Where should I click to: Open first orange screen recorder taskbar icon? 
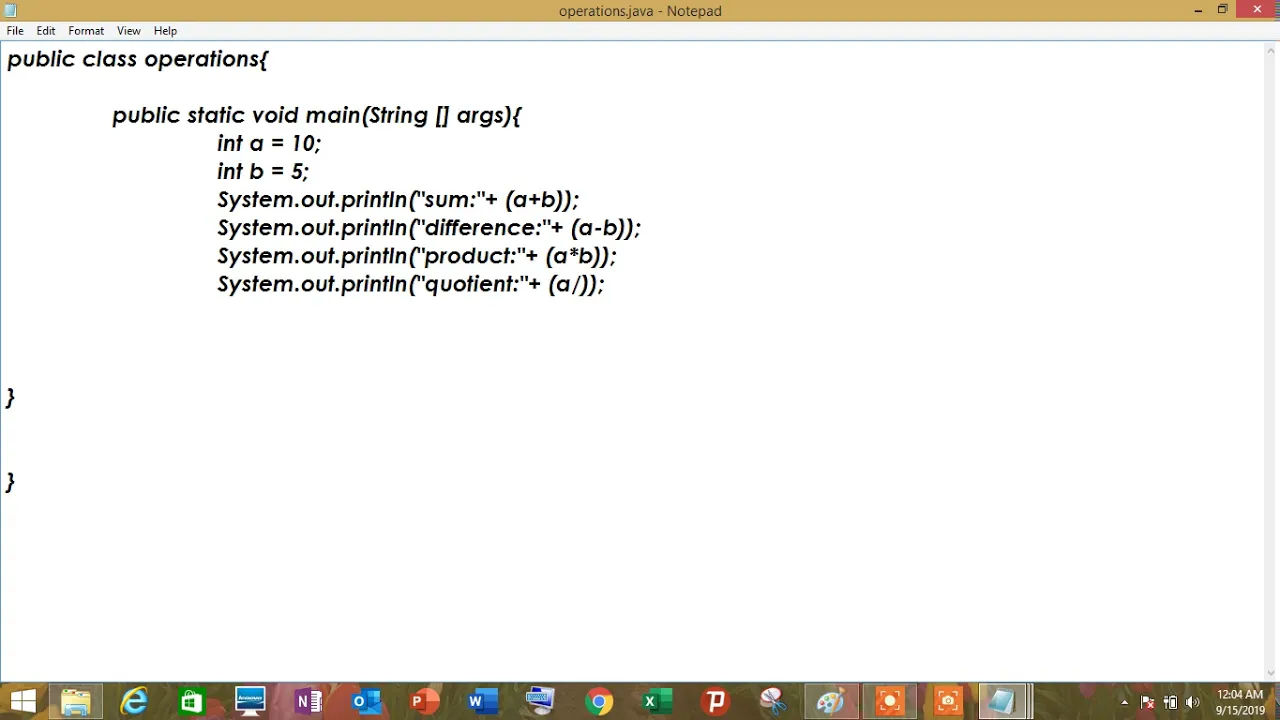click(x=889, y=701)
